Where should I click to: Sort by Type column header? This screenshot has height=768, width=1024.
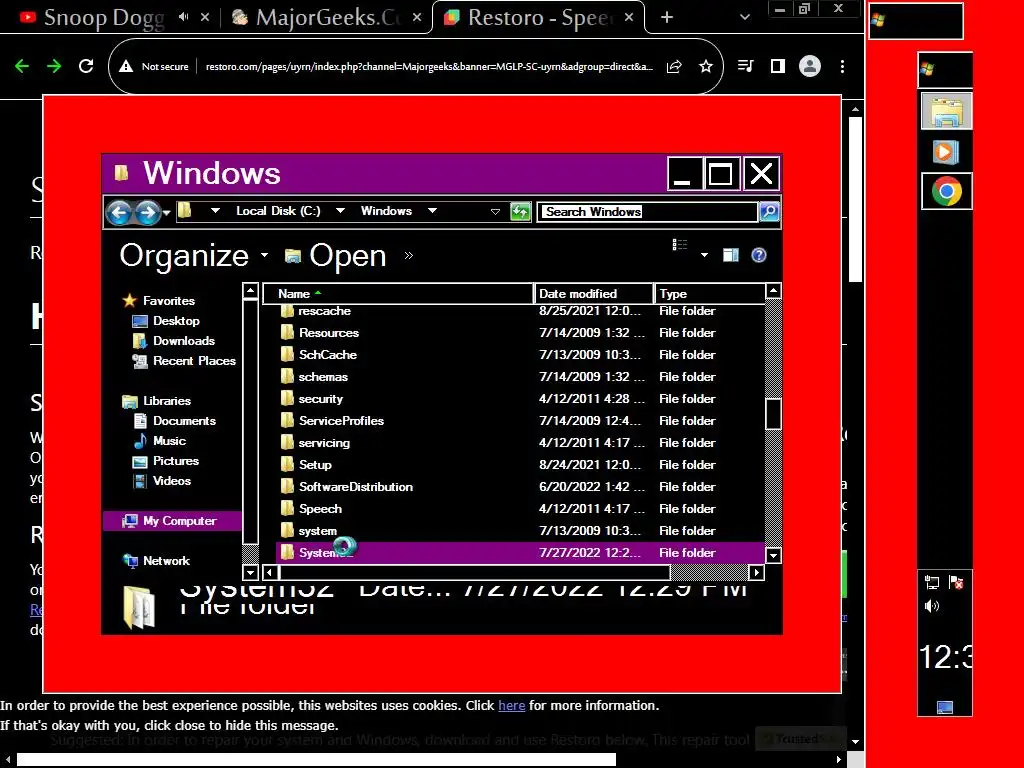tap(710, 294)
